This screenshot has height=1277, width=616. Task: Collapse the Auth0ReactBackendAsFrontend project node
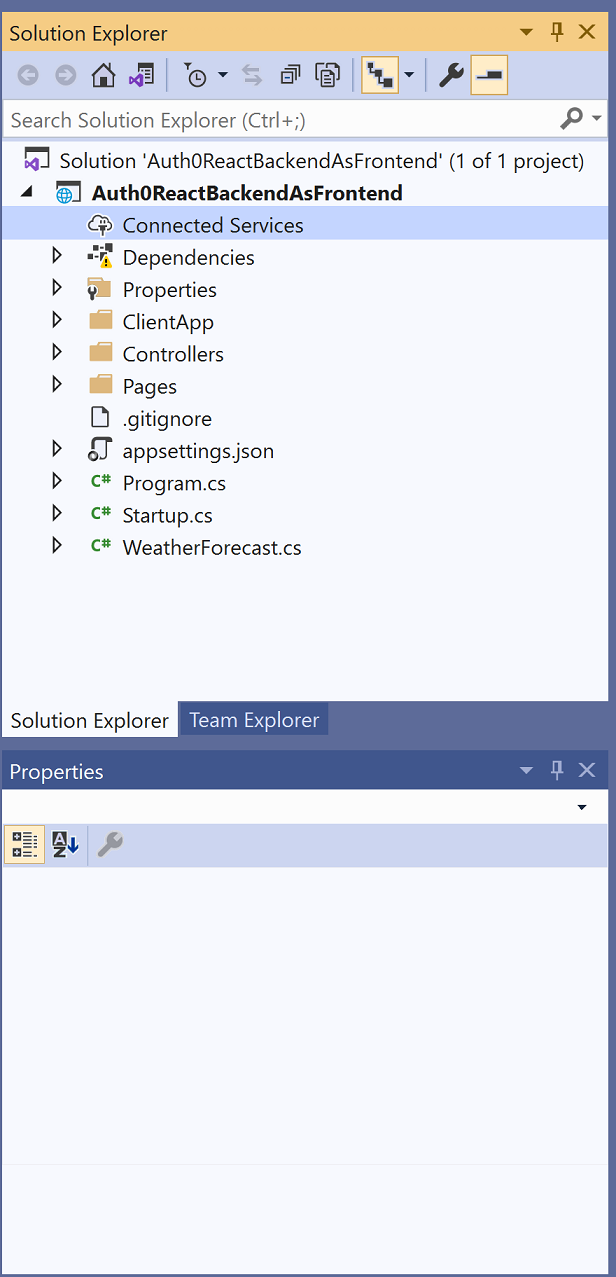pos(26,192)
